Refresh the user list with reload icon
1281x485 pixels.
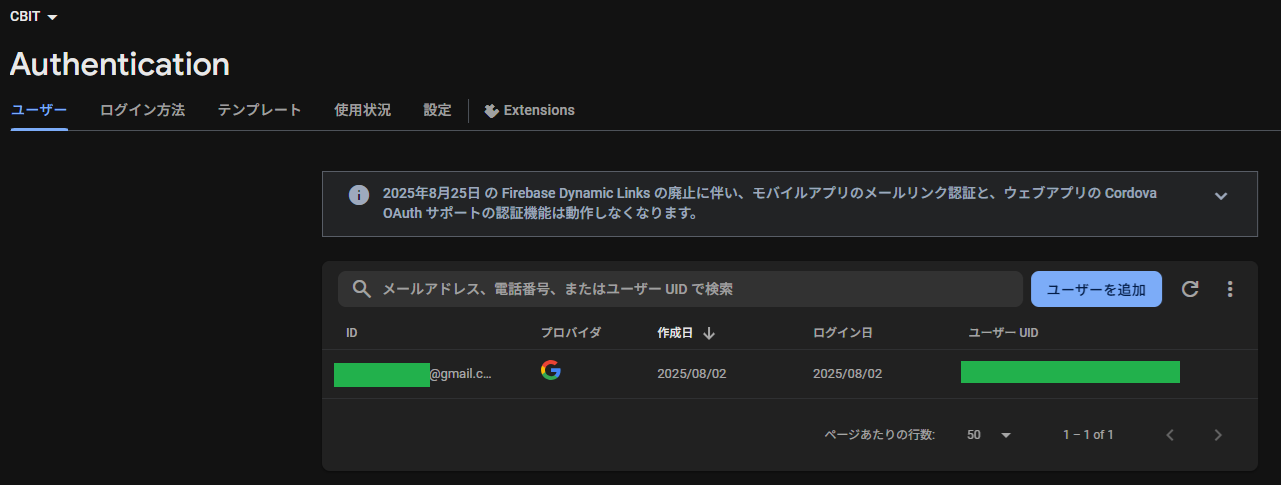1190,289
